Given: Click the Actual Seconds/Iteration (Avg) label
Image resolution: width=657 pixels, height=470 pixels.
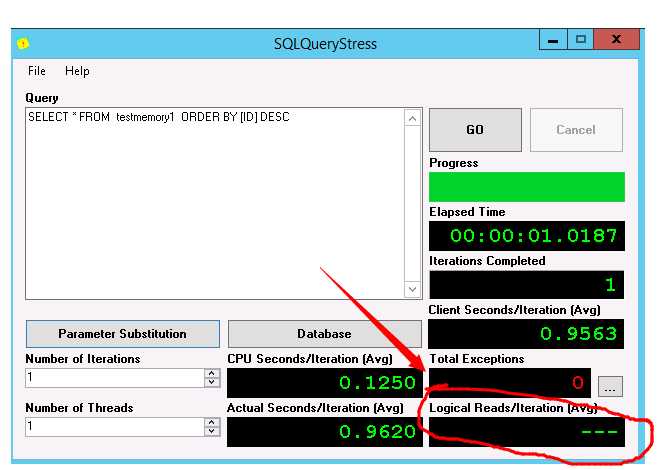Looking at the screenshot, I should point(316,408).
